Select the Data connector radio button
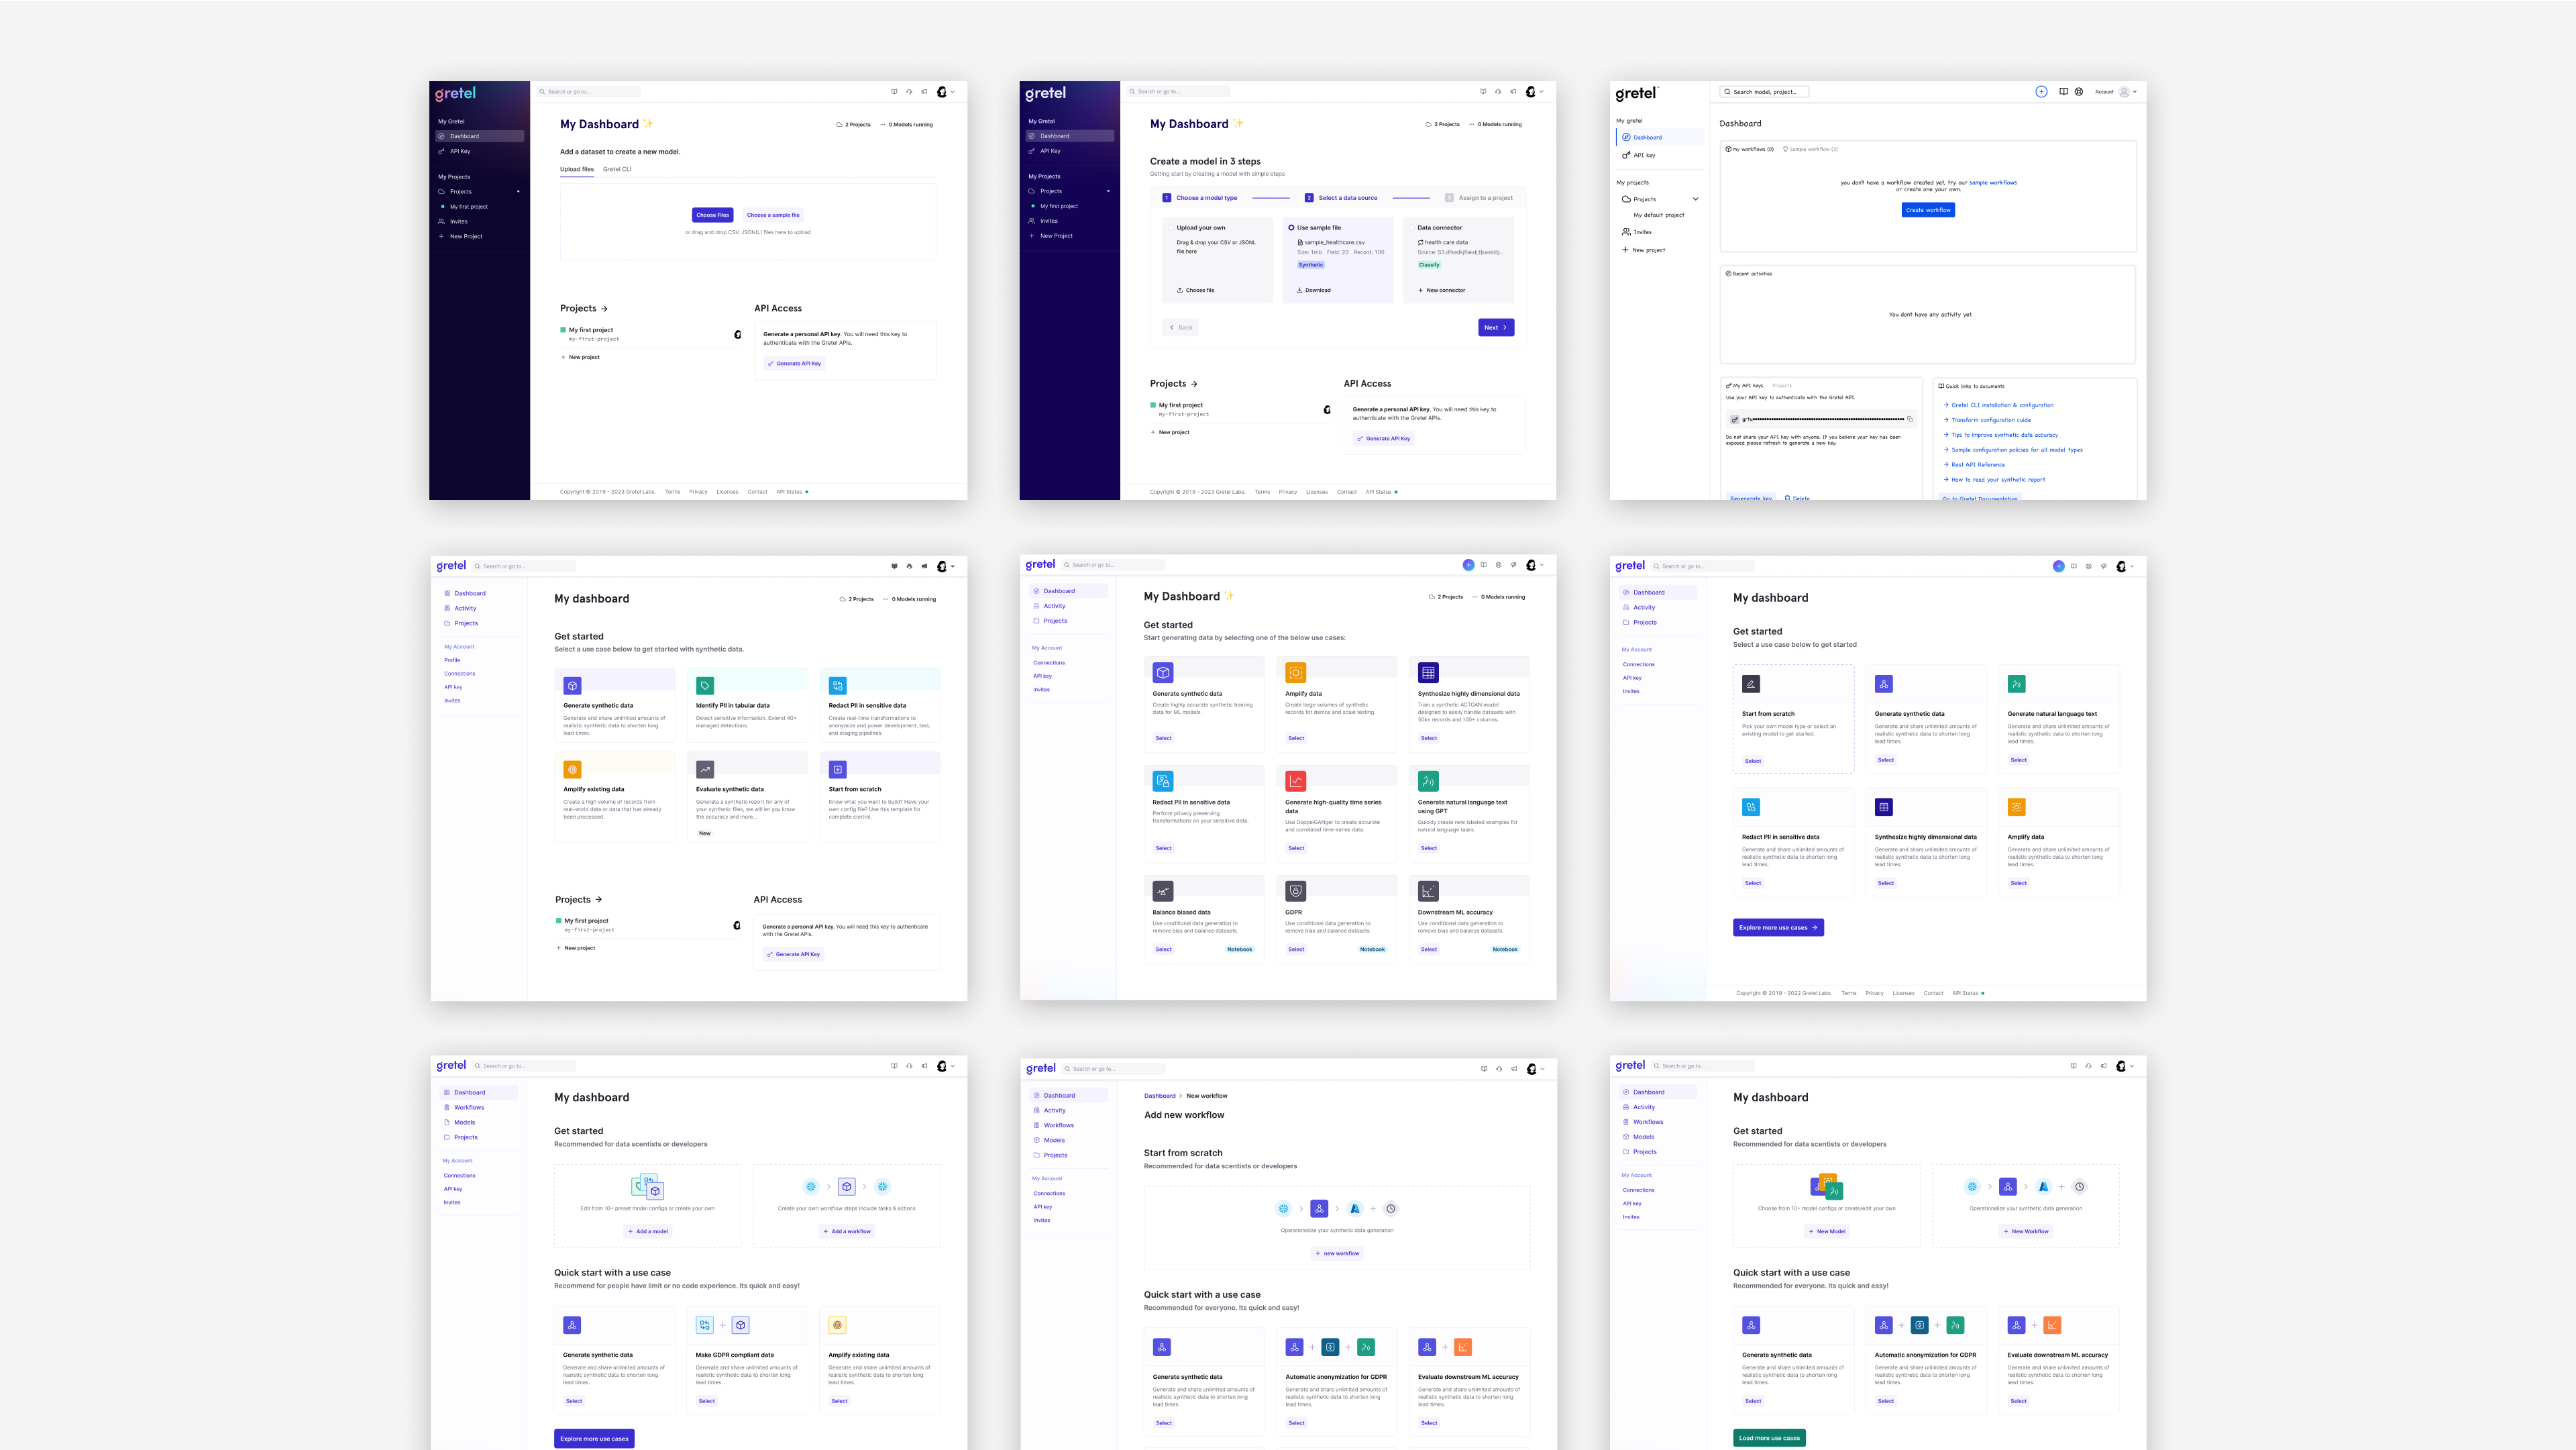2576x1450 pixels. (x=1411, y=228)
